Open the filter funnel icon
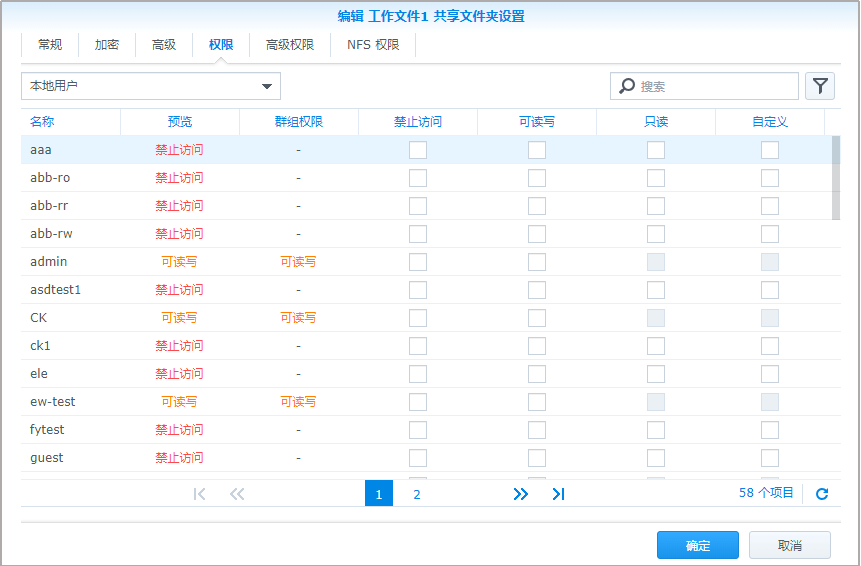 tap(820, 86)
